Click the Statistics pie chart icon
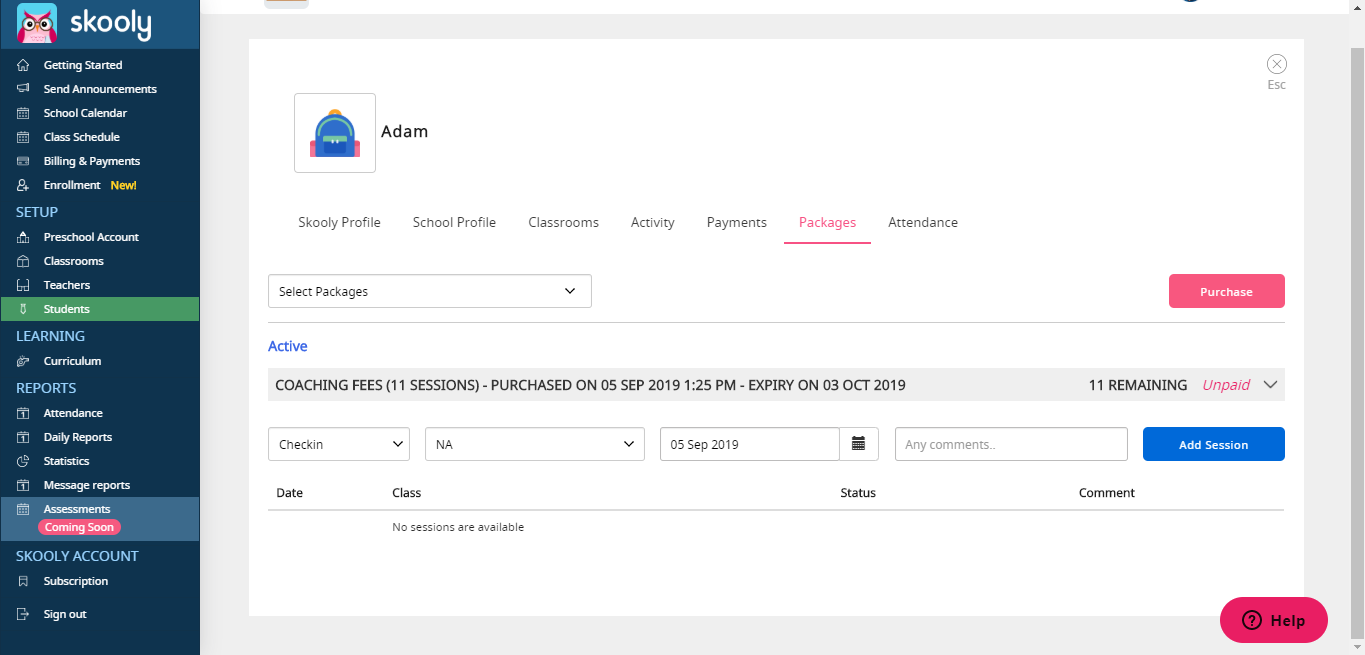1365x655 pixels. [23, 461]
